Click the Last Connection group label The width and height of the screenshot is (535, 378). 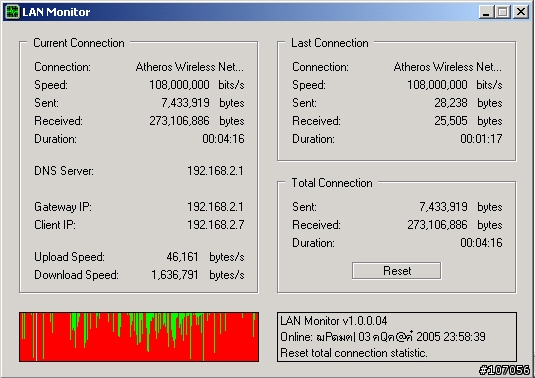(x=330, y=43)
